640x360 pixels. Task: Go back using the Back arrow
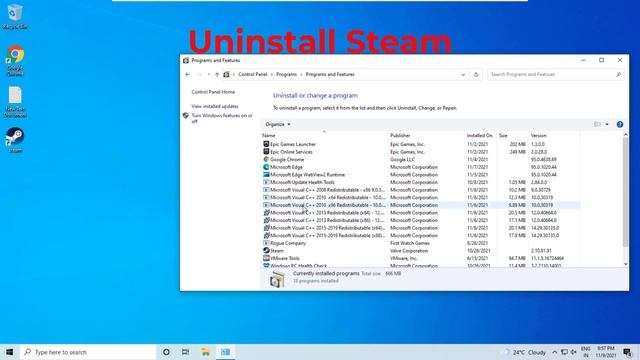coord(187,74)
